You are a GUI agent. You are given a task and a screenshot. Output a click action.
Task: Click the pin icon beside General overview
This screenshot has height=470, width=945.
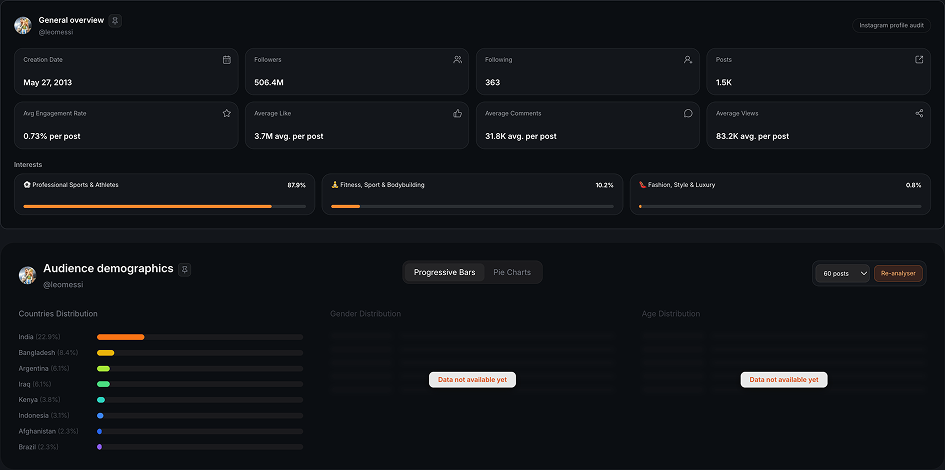(115, 20)
